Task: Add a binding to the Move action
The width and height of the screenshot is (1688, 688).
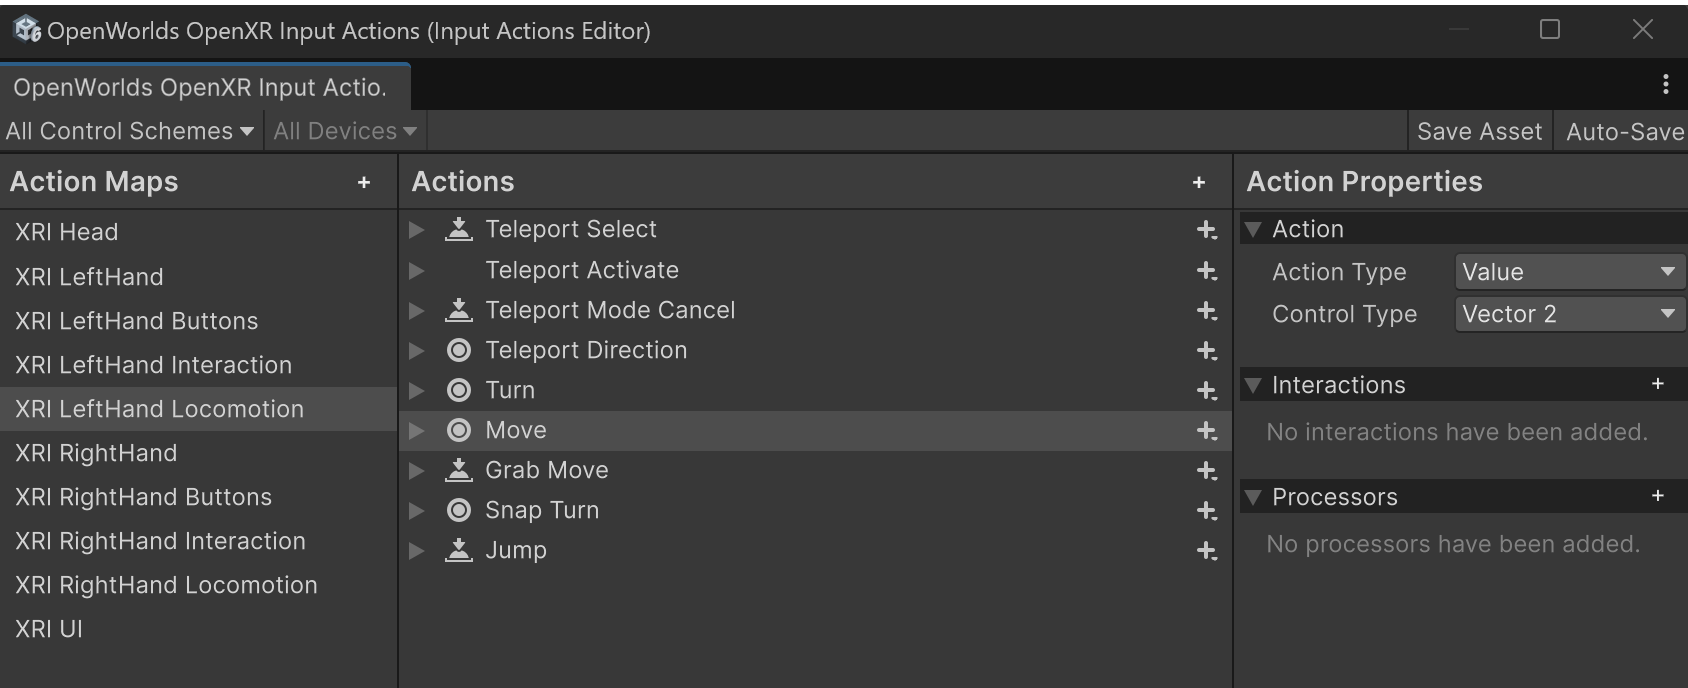Action: 1207,431
